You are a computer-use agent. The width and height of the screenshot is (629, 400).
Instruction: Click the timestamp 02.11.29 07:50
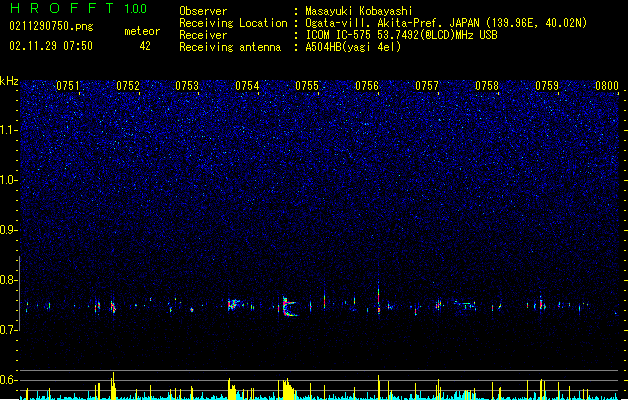tap(51, 46)
